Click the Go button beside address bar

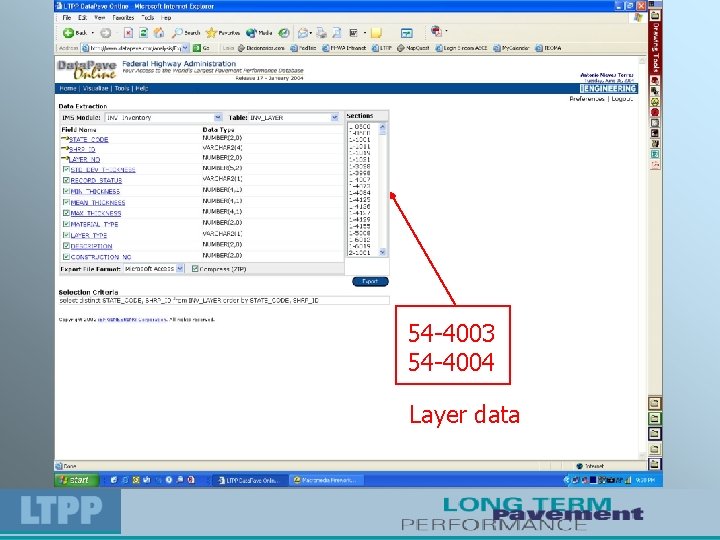coord(201,48)
